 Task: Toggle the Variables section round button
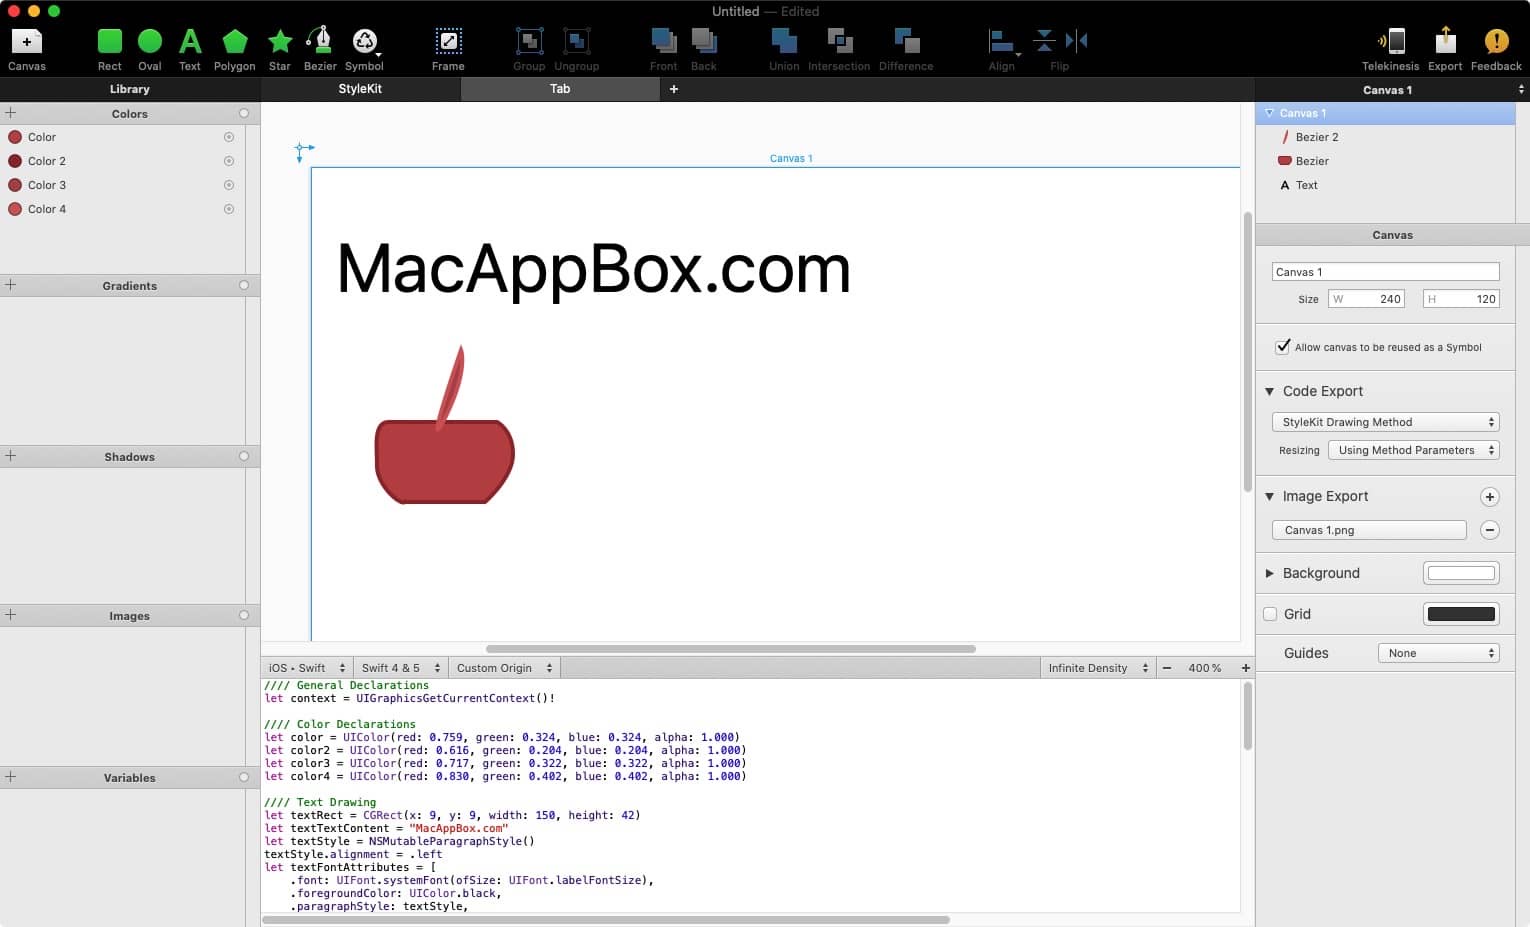pyautogui.click(x=244, y=777)
